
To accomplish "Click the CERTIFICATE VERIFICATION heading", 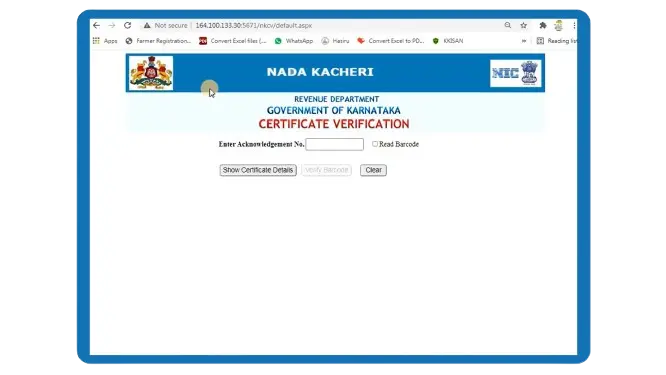I will pyautogui.click(x=334, y=124).
